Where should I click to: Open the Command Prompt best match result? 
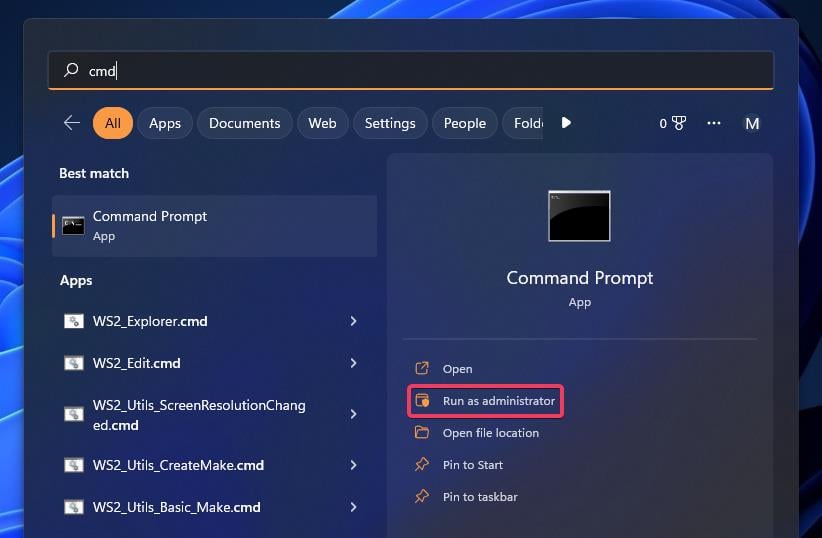click(x=214, y=226)
